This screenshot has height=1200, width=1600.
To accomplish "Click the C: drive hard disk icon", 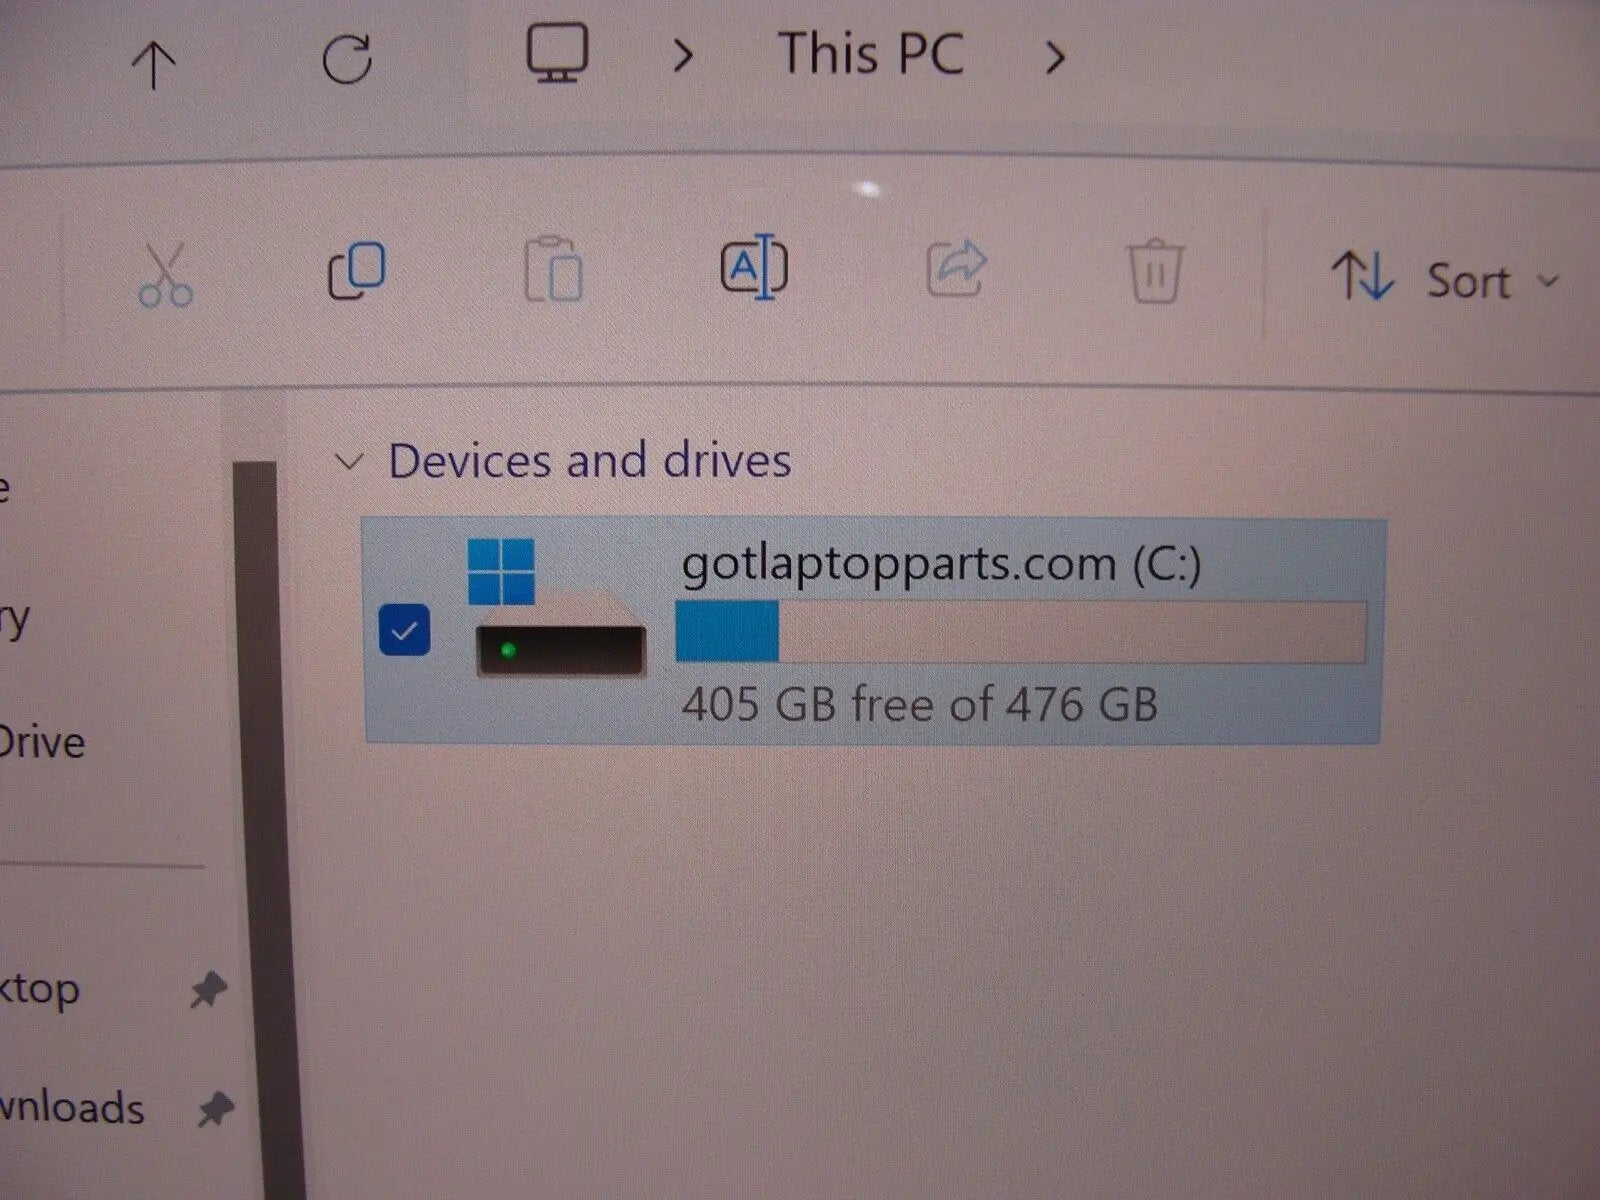I will (x=558, y=610).
